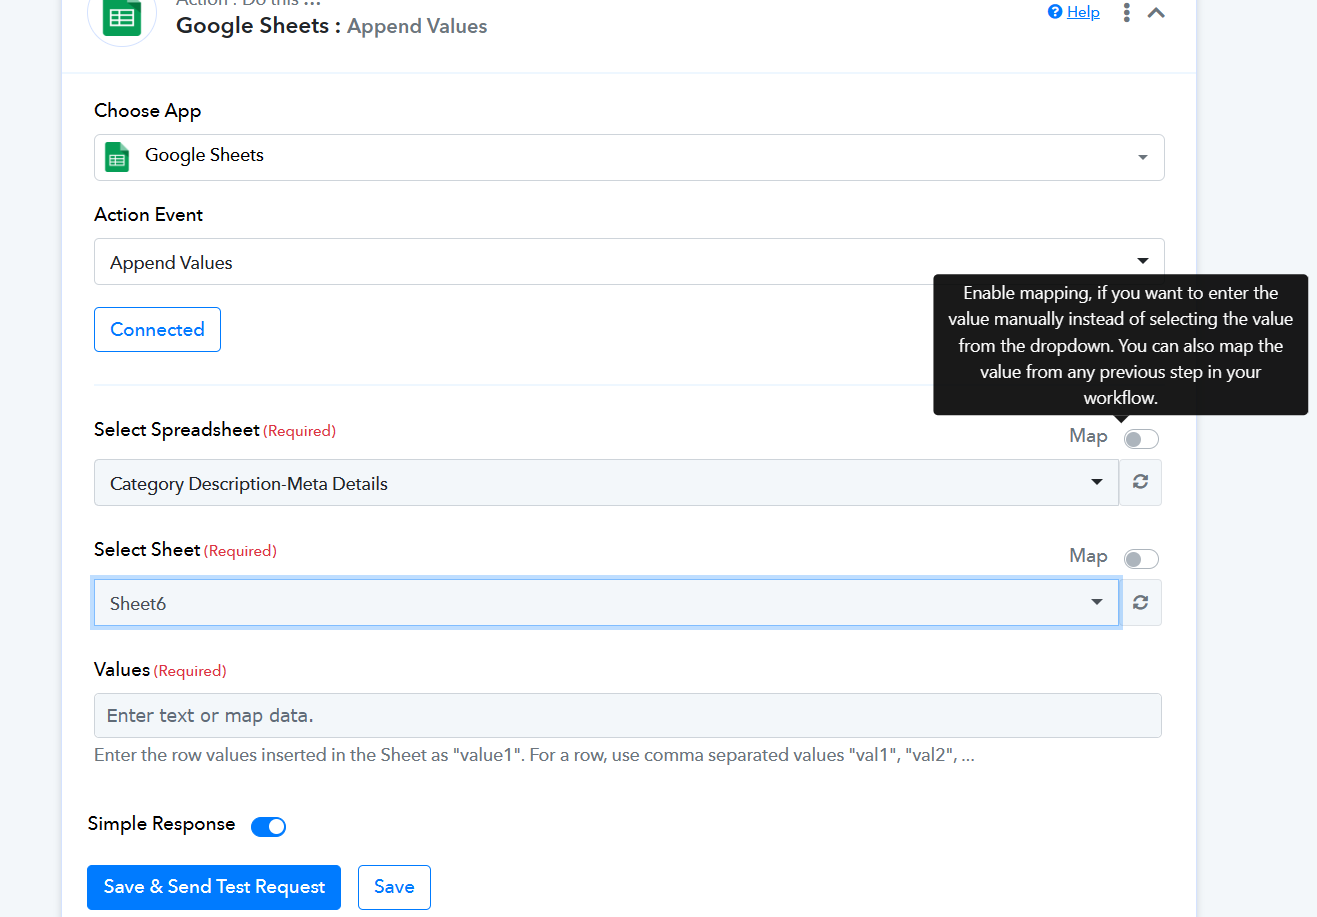Enable the Map toggle for Select Spreadsheet
The width and height of the screenshot is (1317, 917).
coord(1140,439)
